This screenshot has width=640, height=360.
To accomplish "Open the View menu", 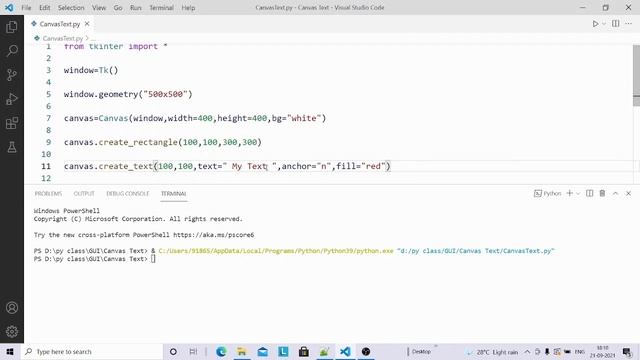I will click(x=99, y=8).
